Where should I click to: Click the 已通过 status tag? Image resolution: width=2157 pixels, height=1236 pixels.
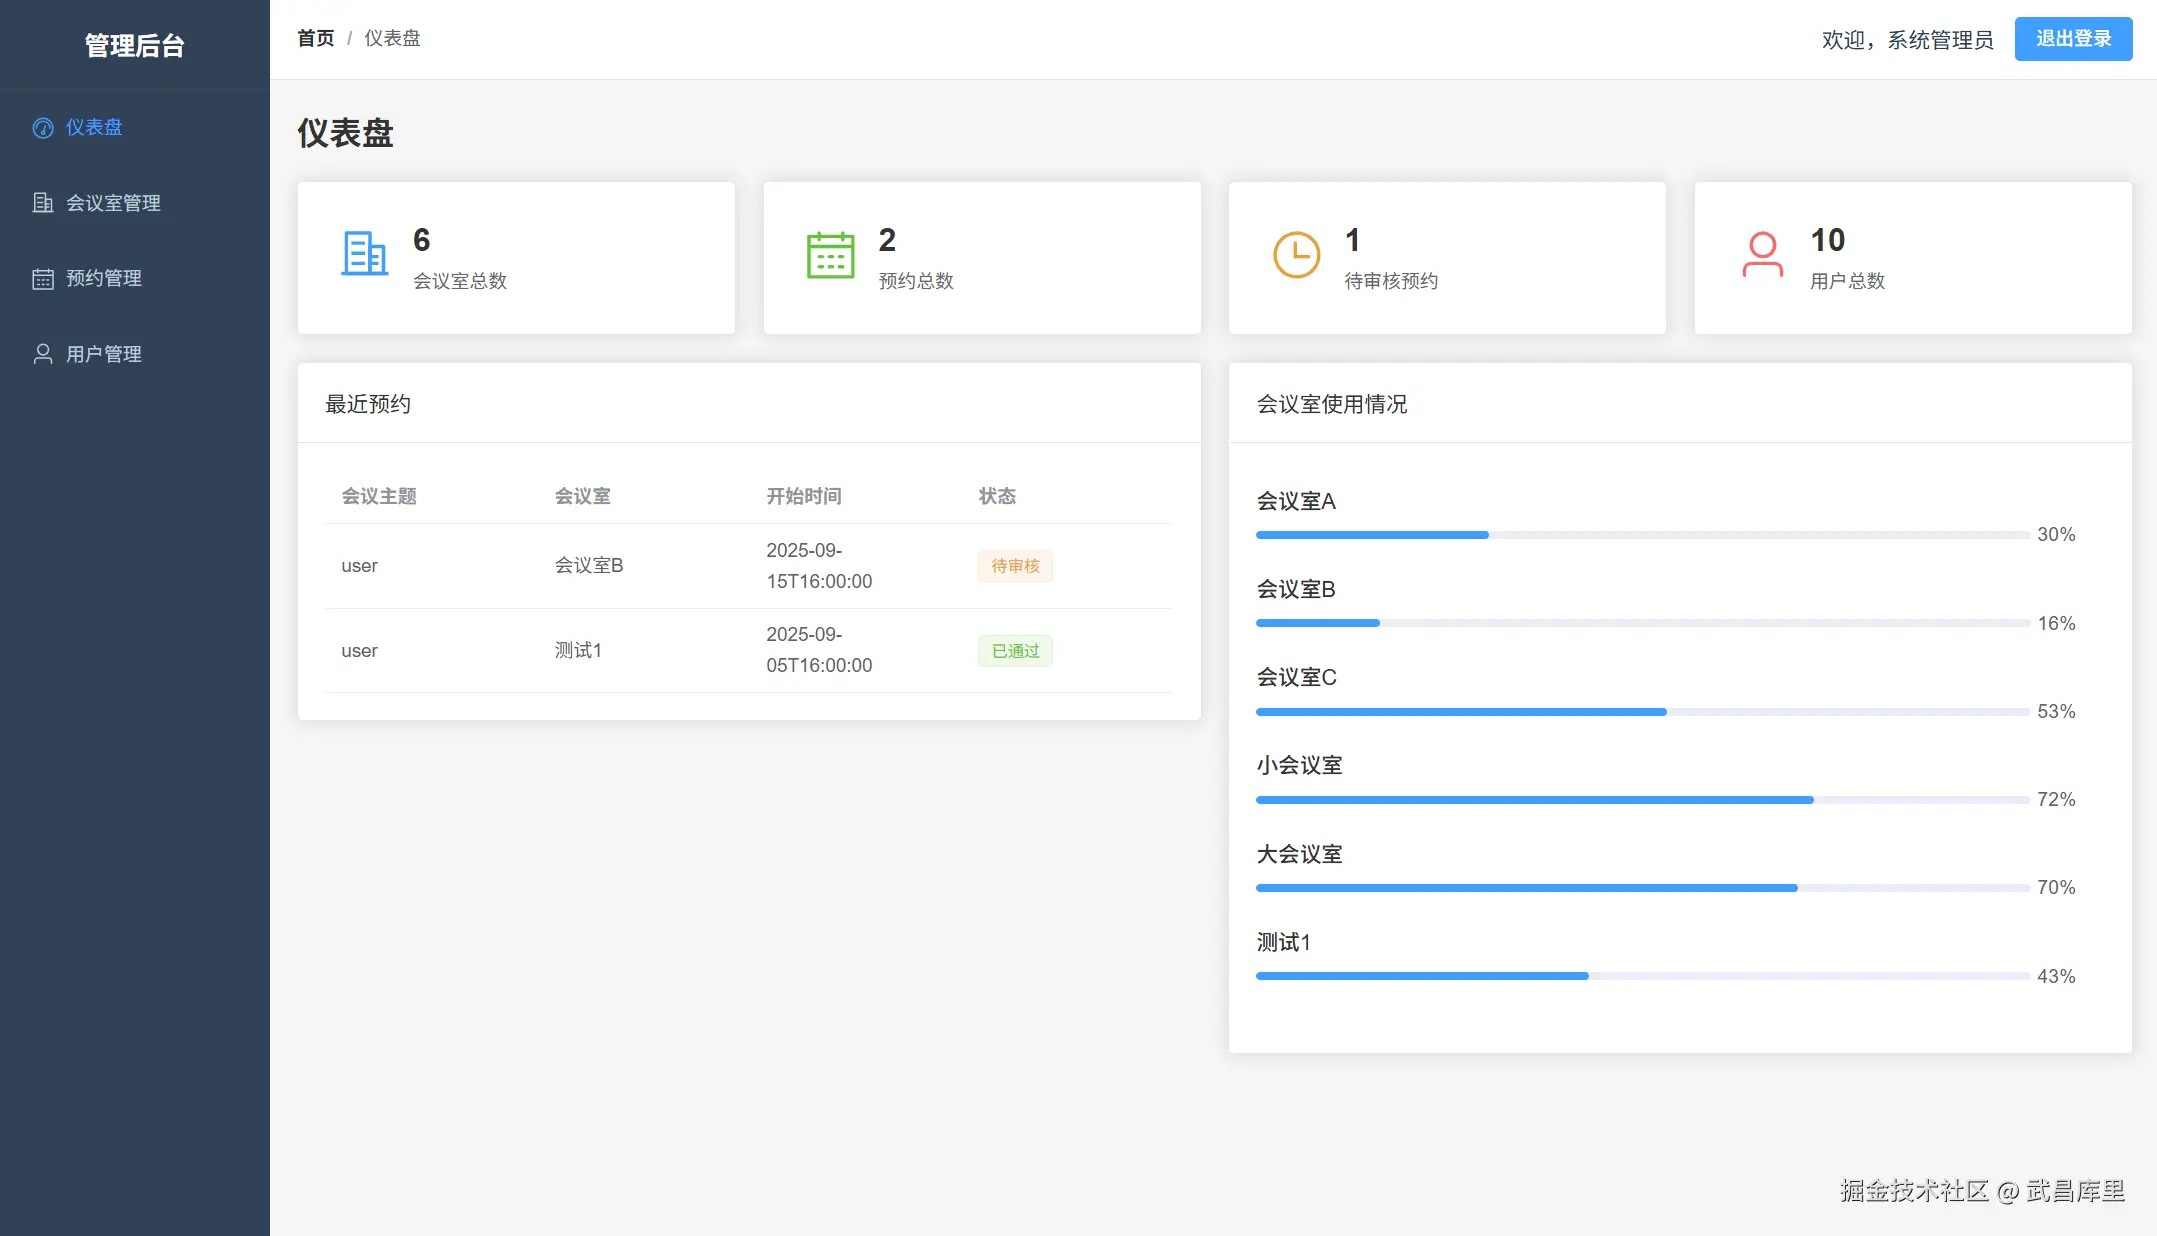point(1015,651)
